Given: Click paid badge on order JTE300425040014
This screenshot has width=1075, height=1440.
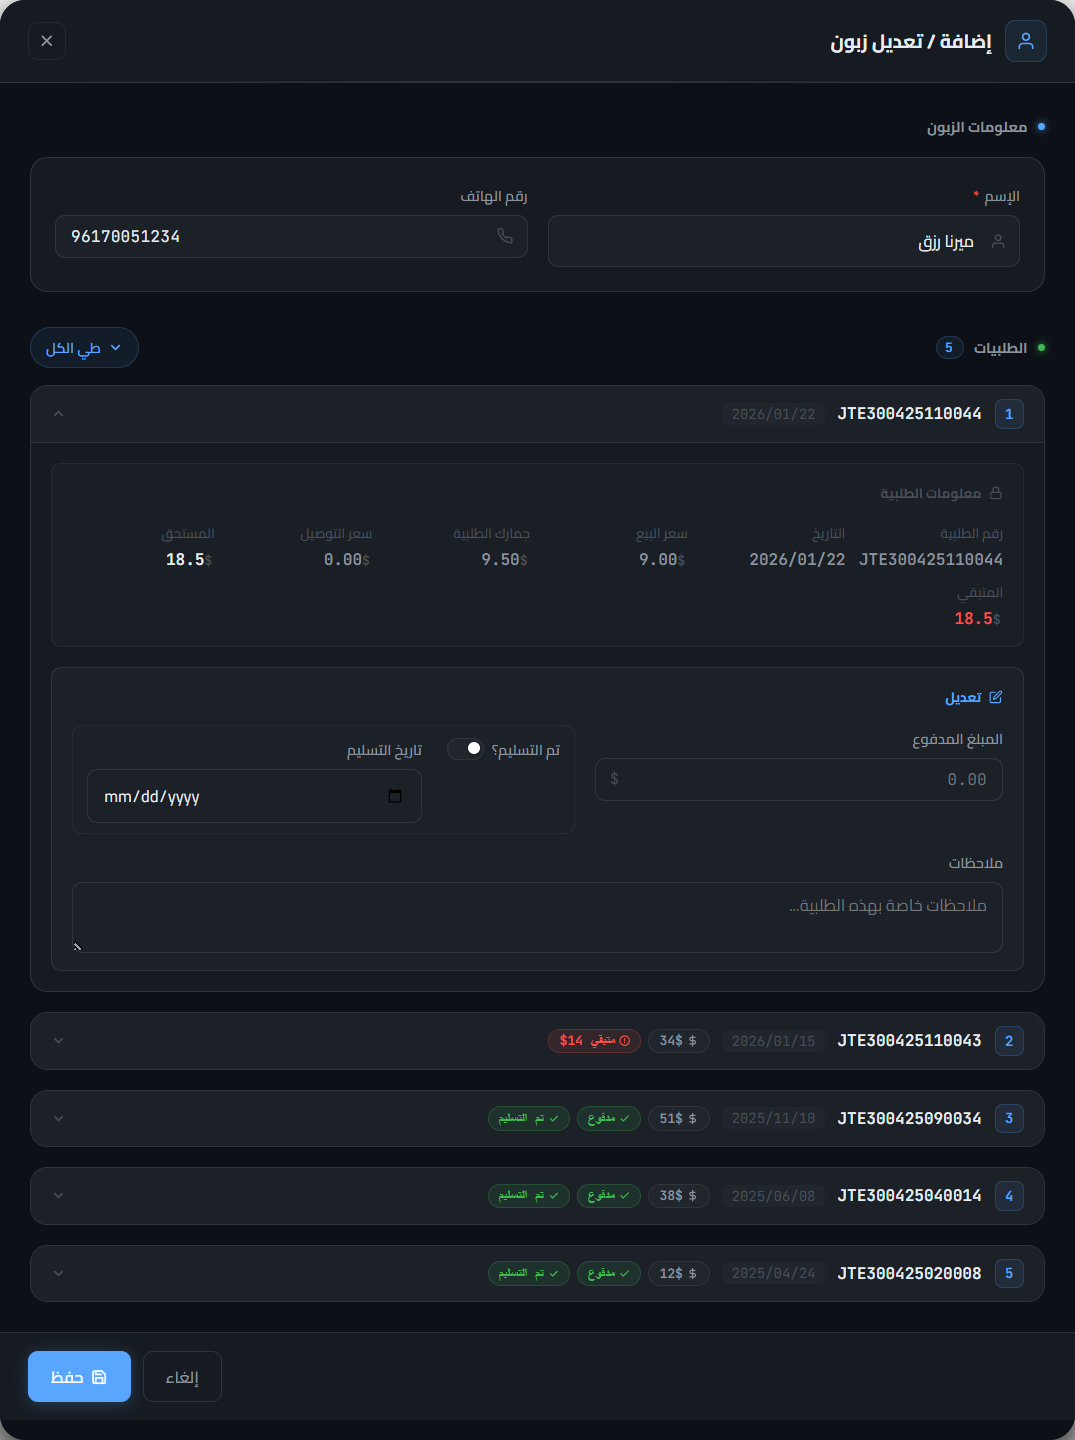Looking at the screenshot, I should click(608, 1196).
